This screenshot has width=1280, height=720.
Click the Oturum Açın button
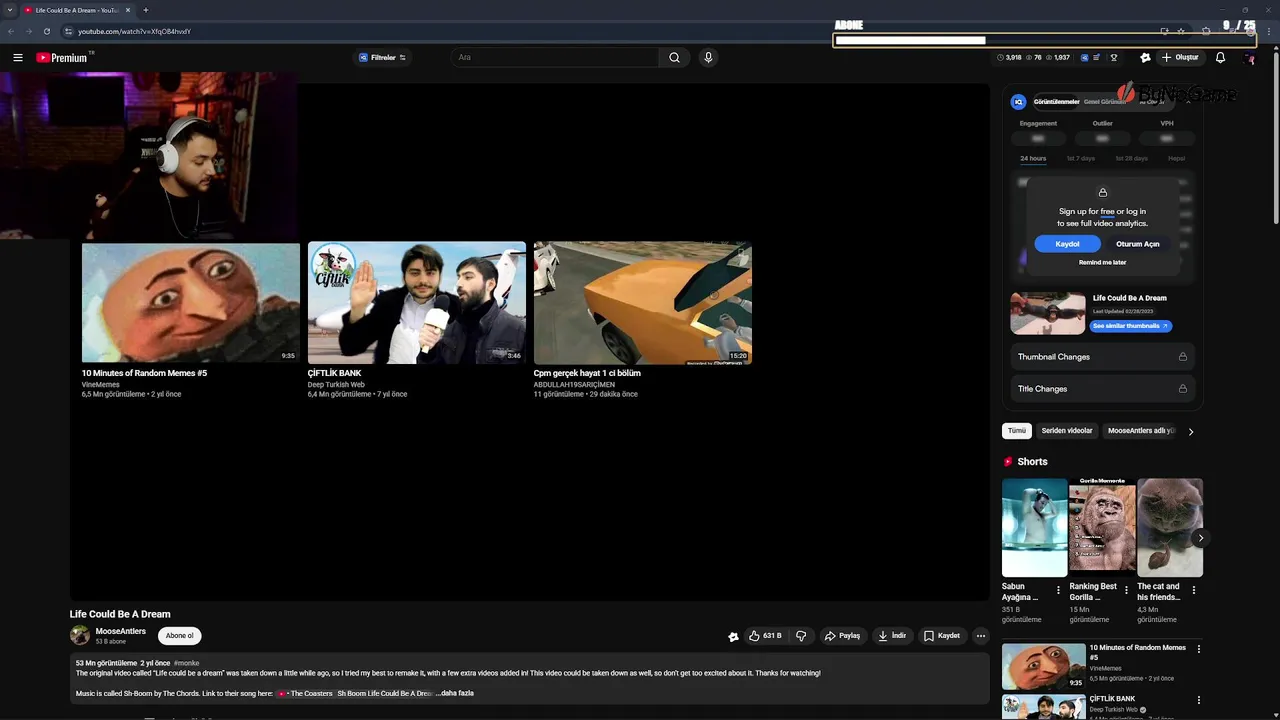click(x=1137, y=244)
